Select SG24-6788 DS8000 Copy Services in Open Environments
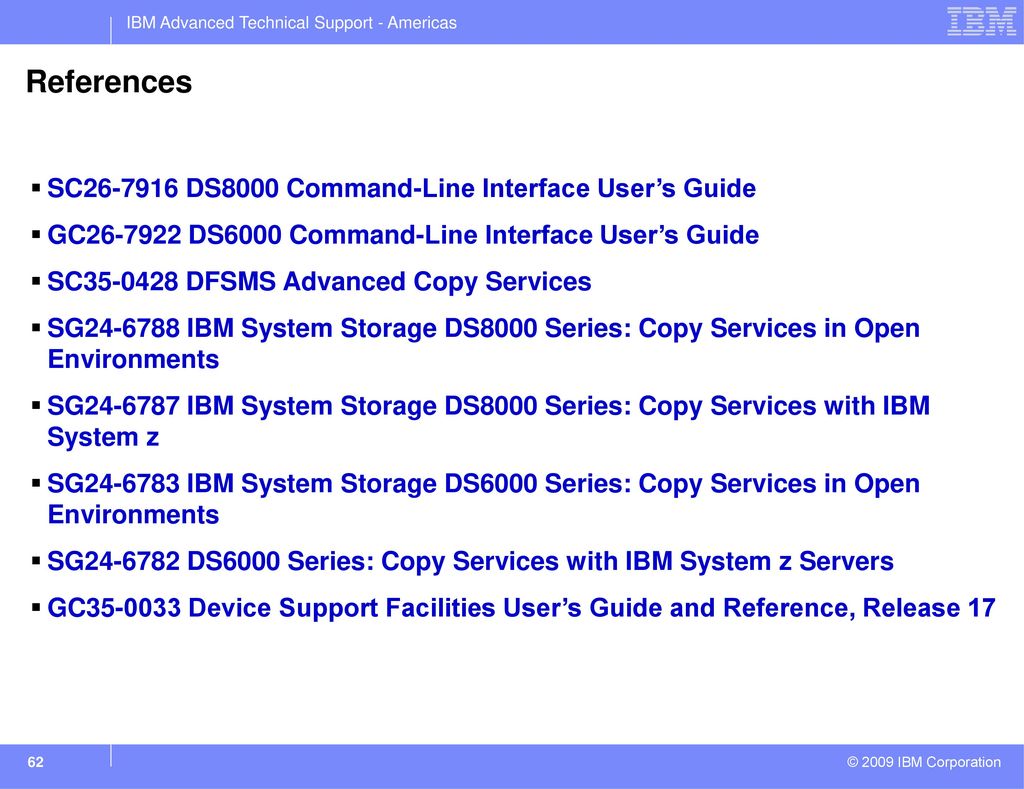 coord(483,344)
